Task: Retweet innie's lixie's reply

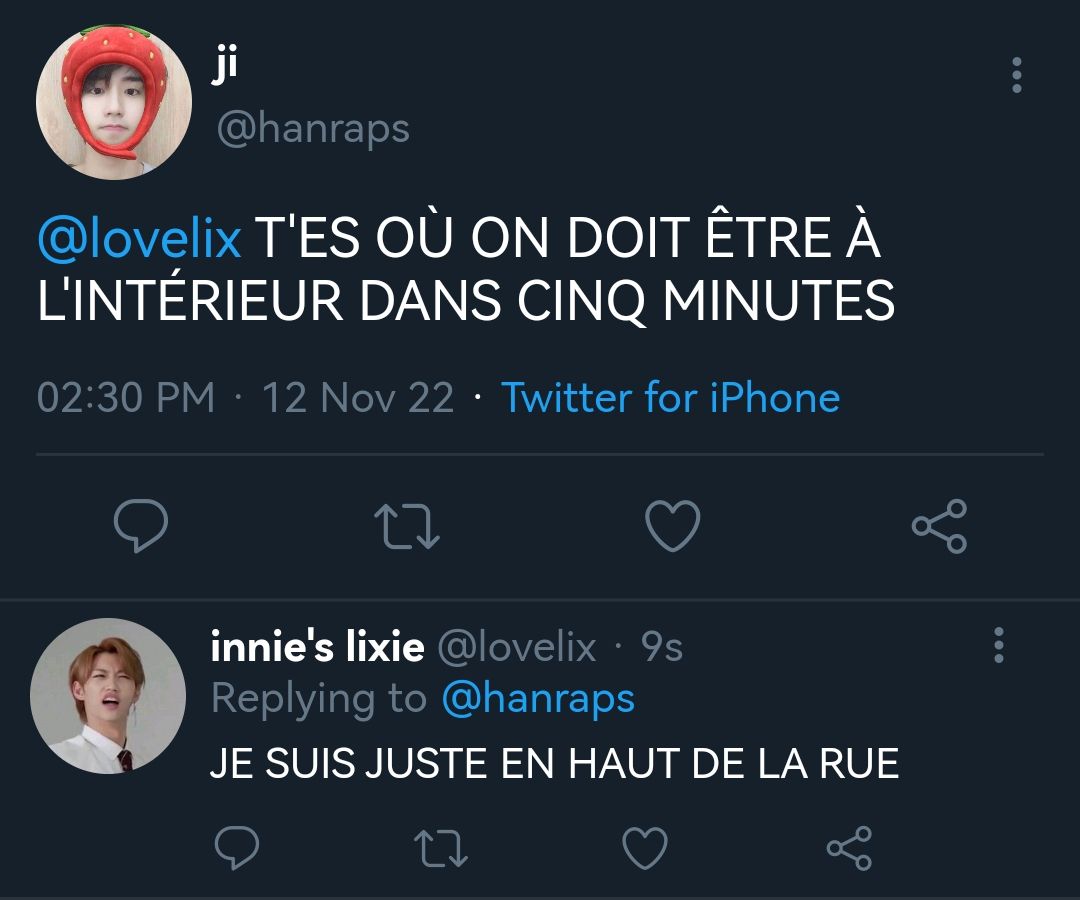Action: click(x=441, y=848)
